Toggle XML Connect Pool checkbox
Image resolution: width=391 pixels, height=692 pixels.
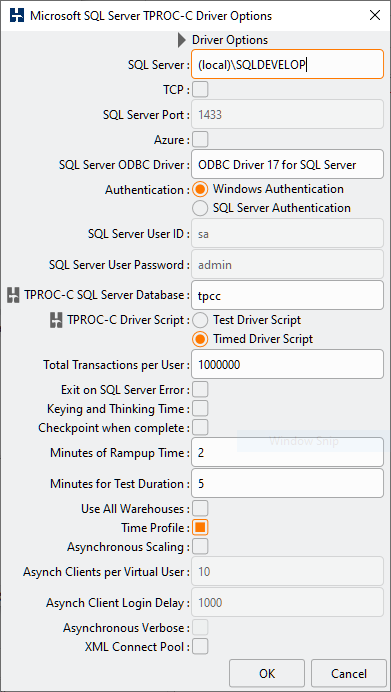click(x=200, y=647)
